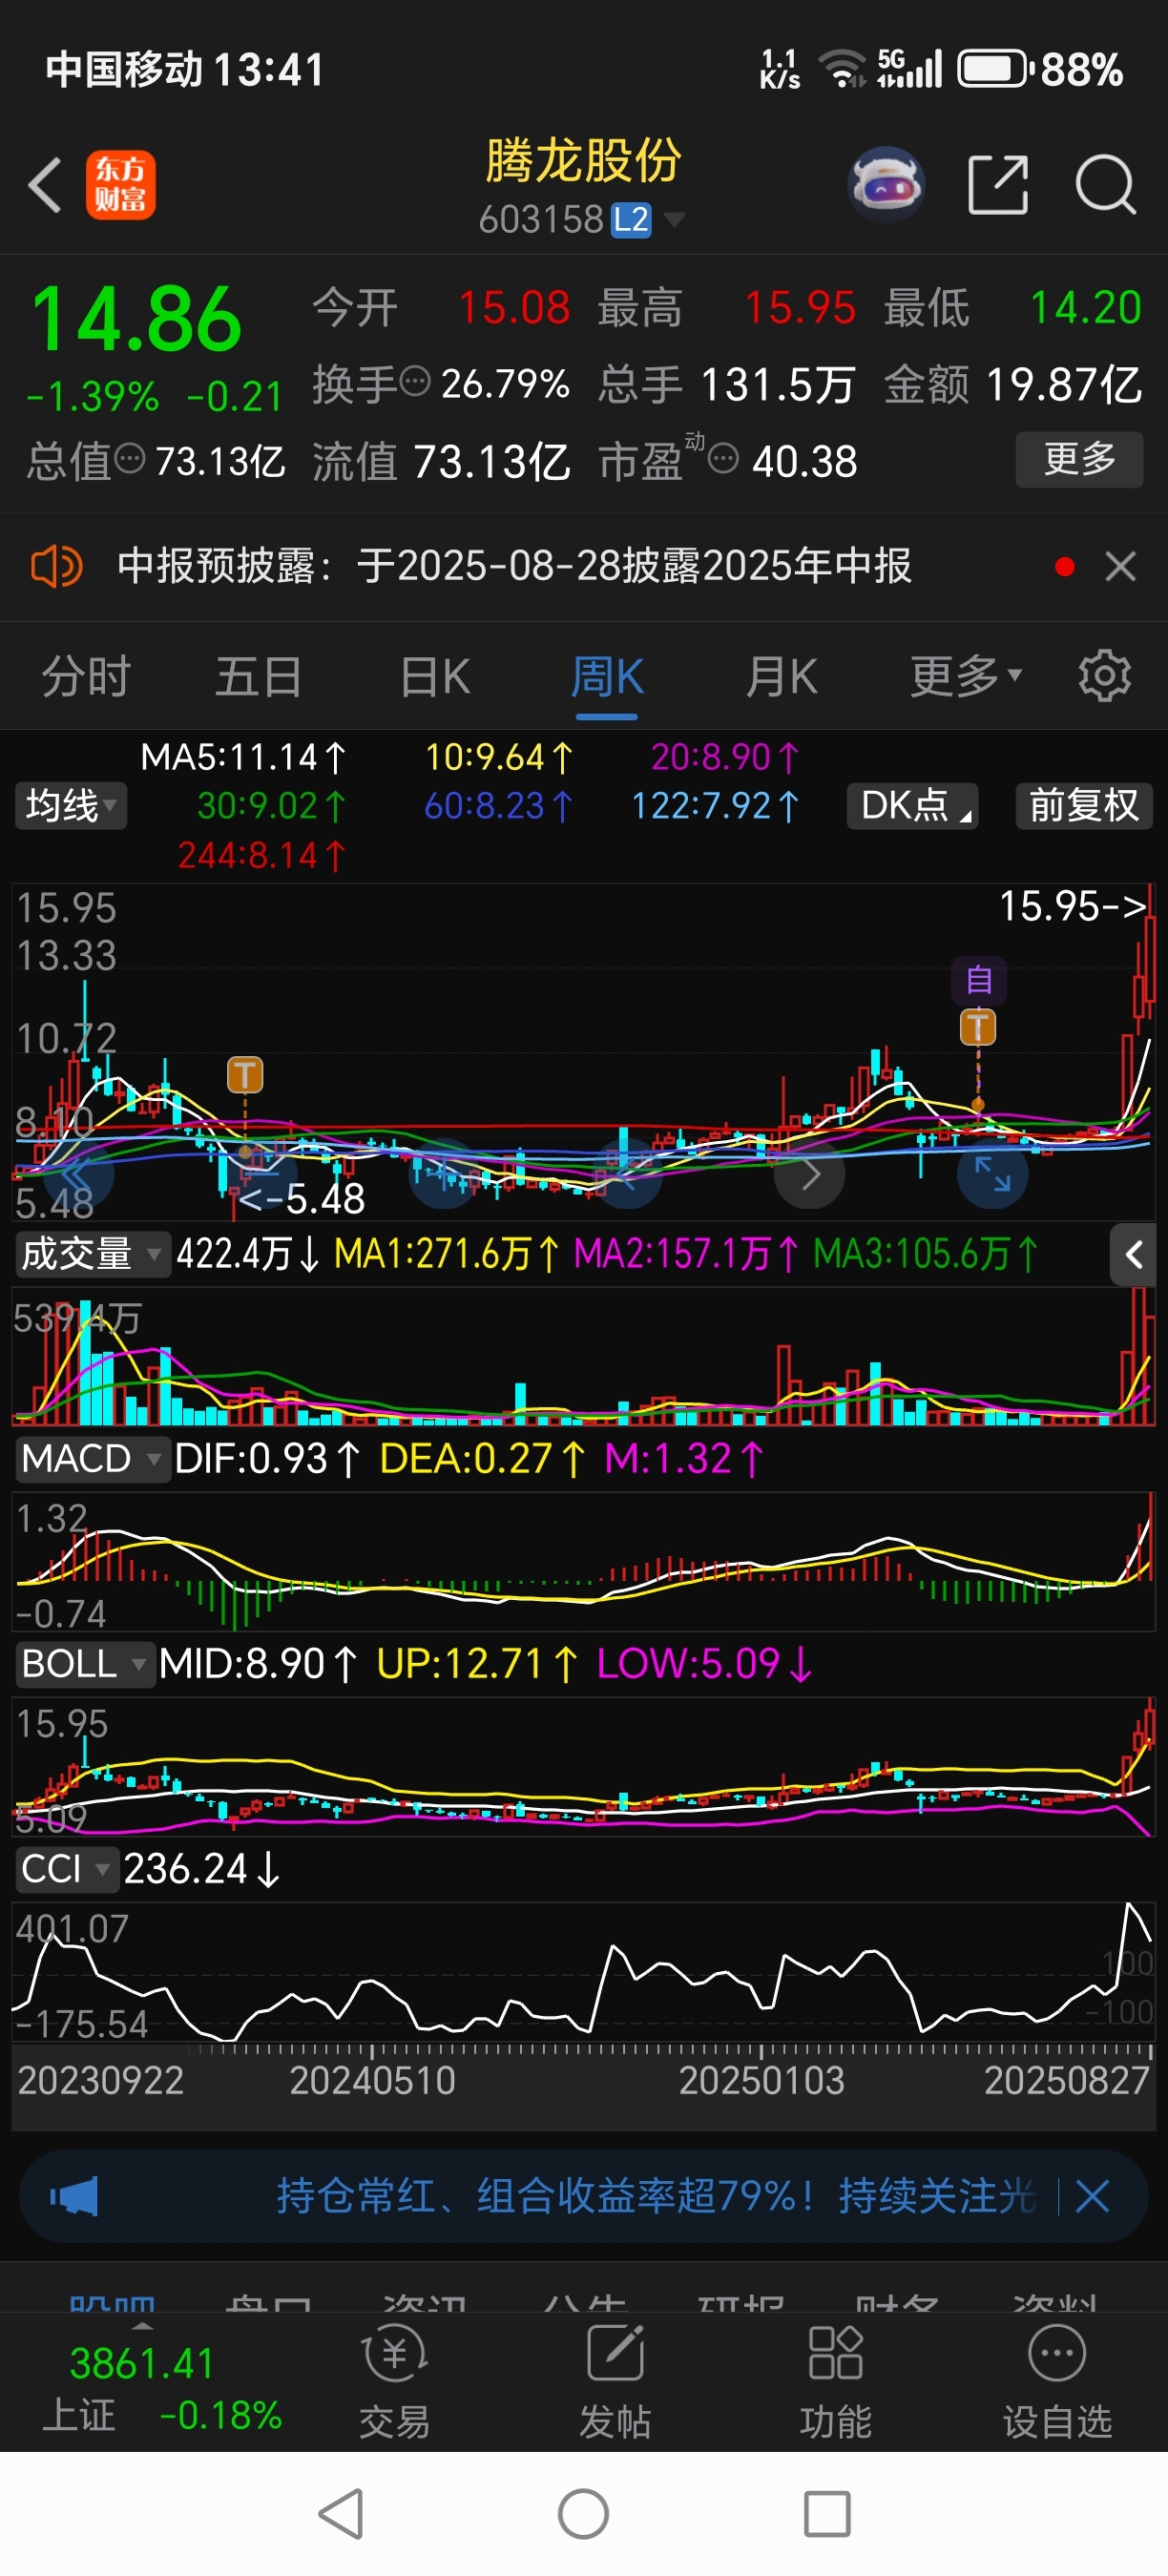This screenshot has height=2576, width=1168.
Task: Tap the 15.95-> high price label
Action: pyautogui.click(x=1072, y=906)
